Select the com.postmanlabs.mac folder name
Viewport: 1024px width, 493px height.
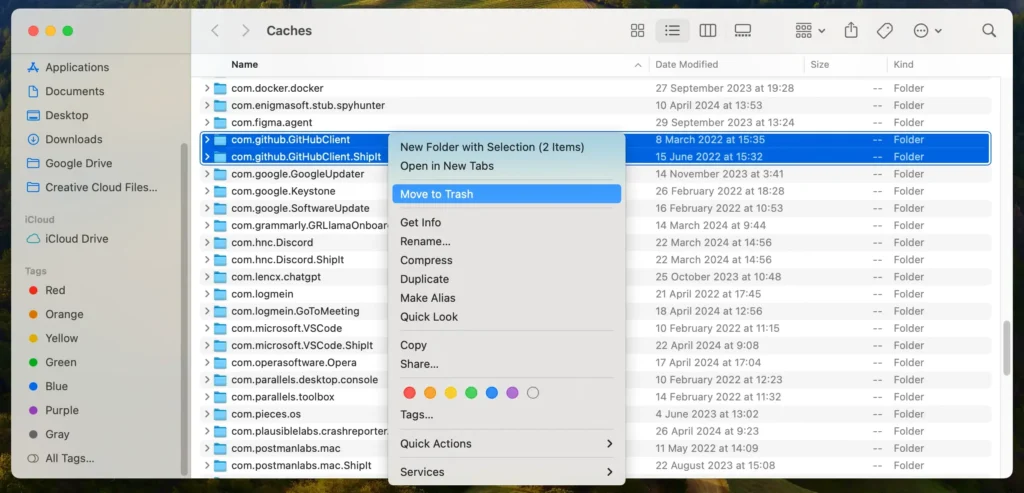coord(285,449)
